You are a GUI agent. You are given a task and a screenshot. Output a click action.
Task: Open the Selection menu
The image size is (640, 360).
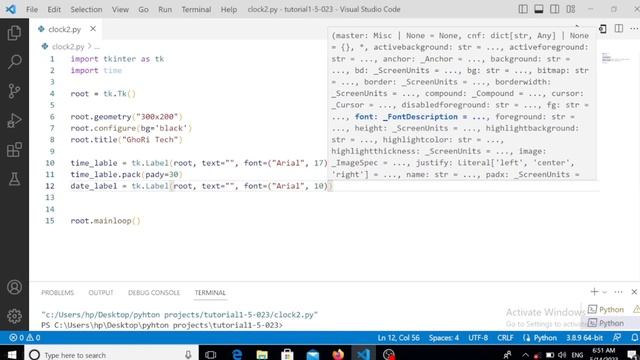point(86,9)
